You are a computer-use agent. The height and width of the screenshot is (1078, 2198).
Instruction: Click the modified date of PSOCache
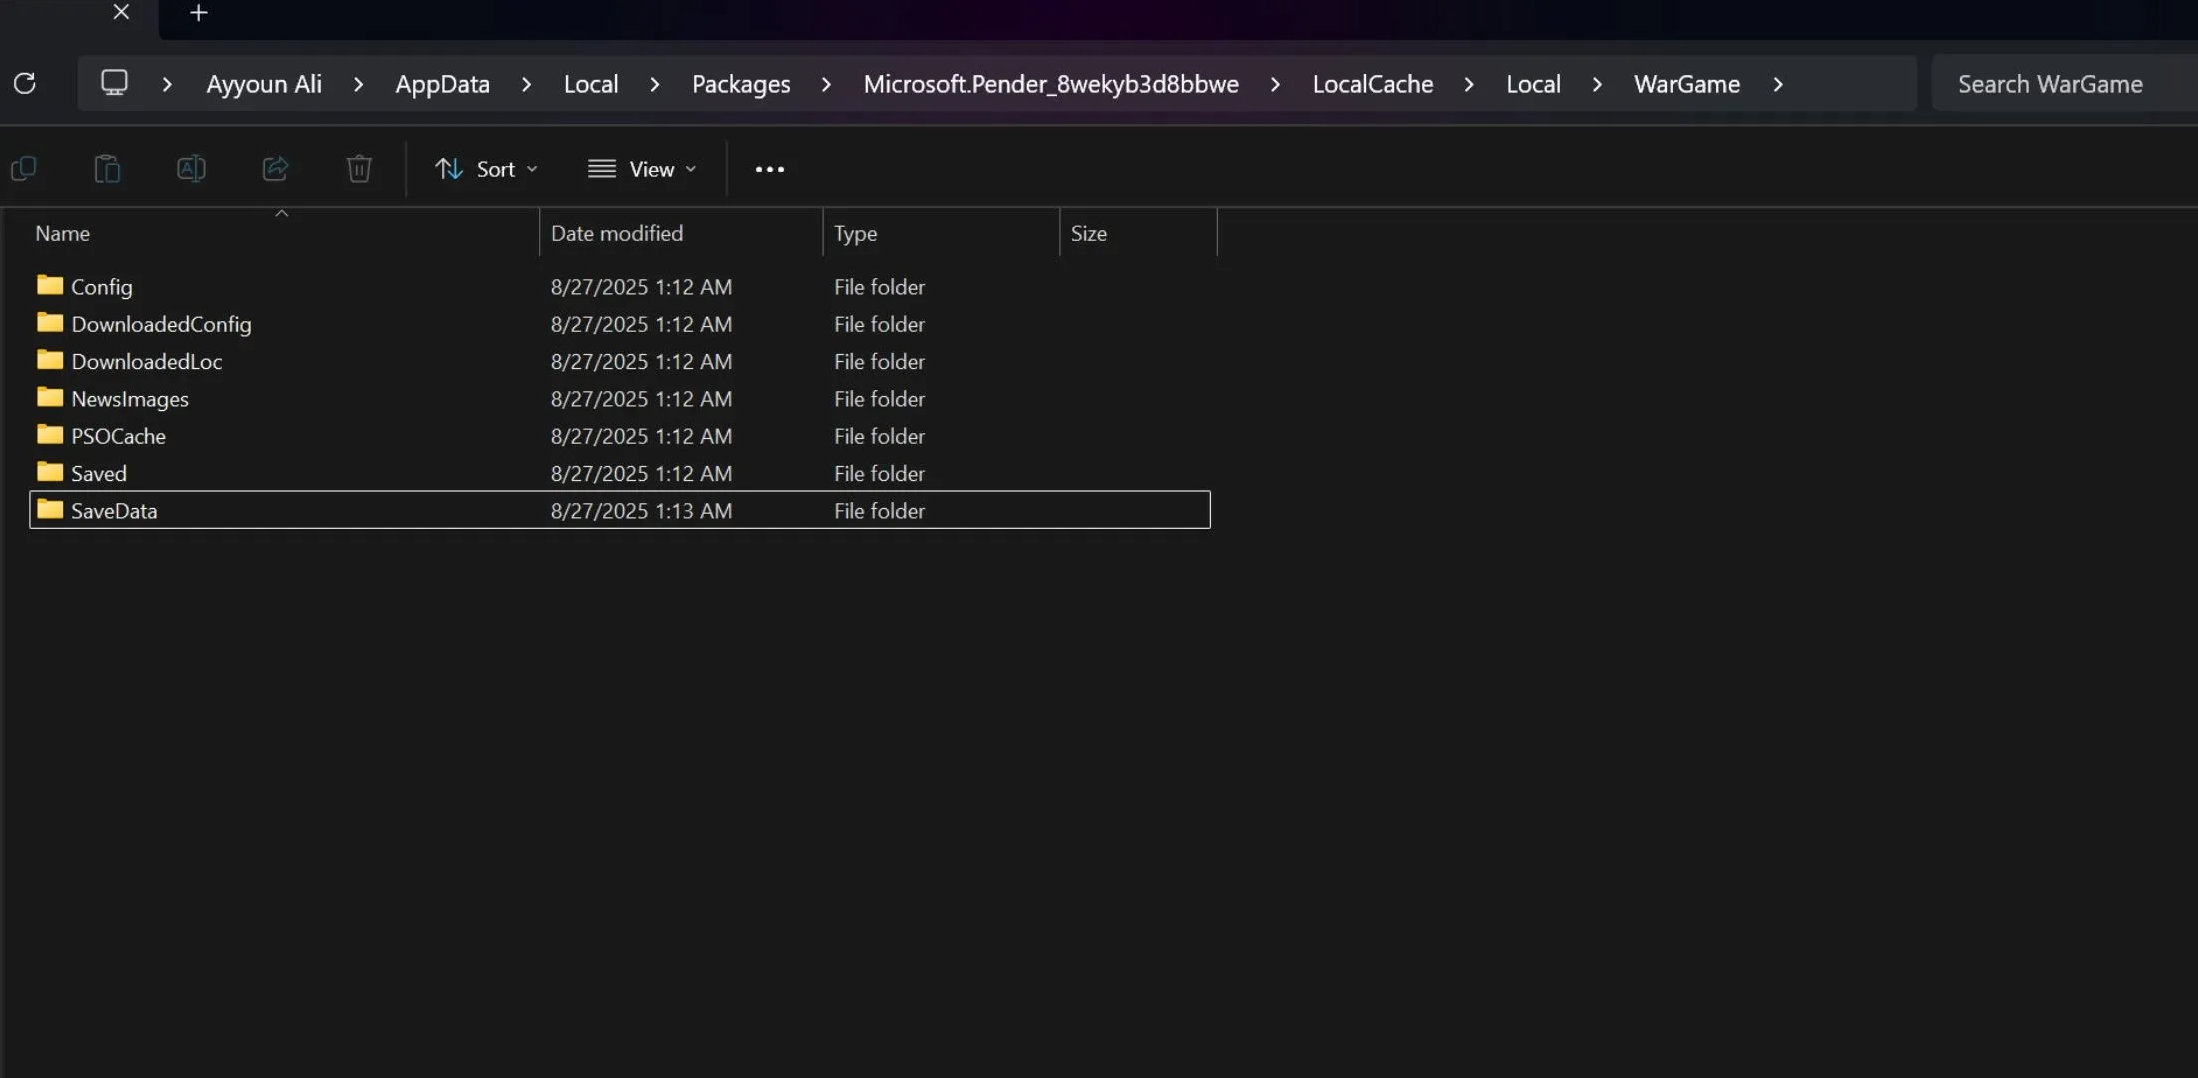point(641,436)
